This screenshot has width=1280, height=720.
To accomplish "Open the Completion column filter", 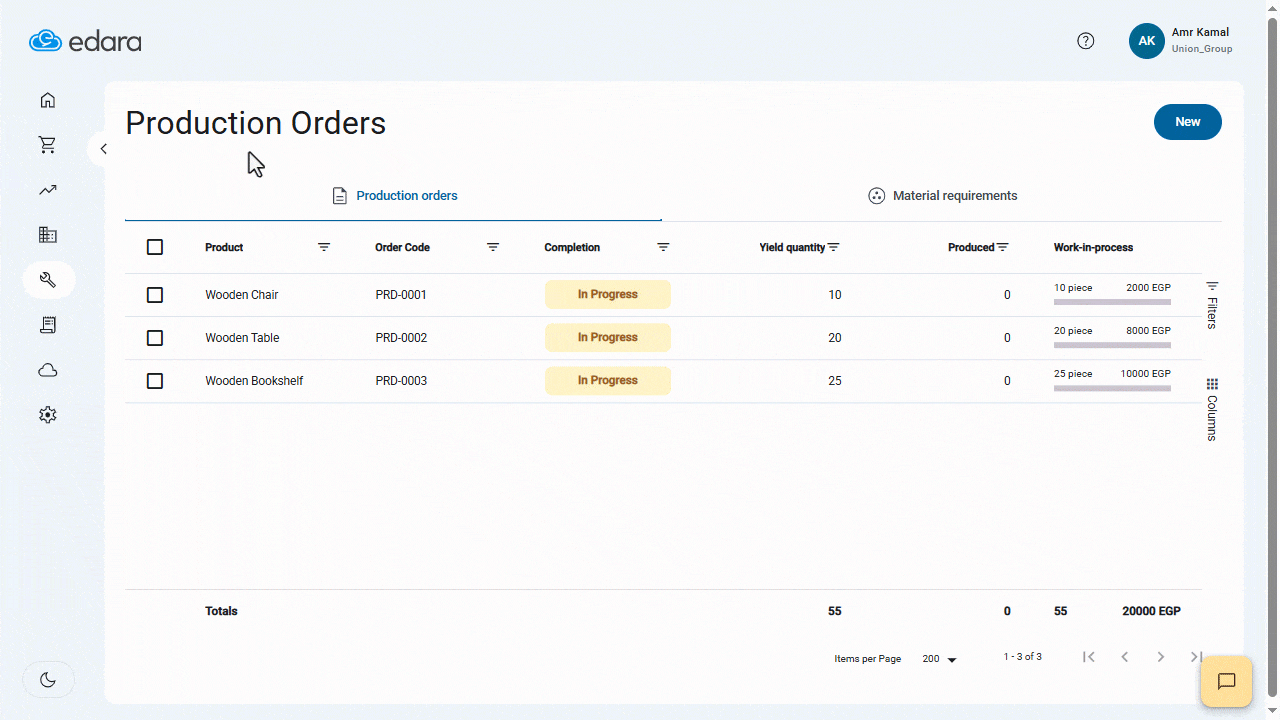I will click(x=663, y=247).
